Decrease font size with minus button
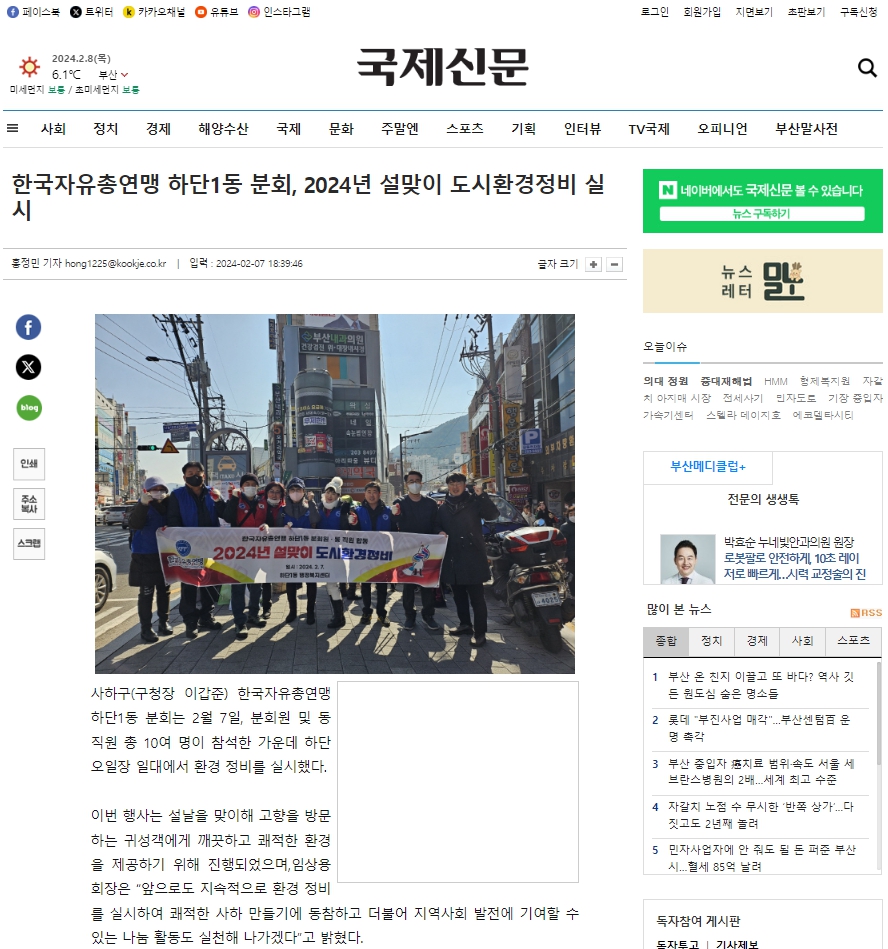The height and width of the screenshot is (949, 888). [x=614, y=264]
